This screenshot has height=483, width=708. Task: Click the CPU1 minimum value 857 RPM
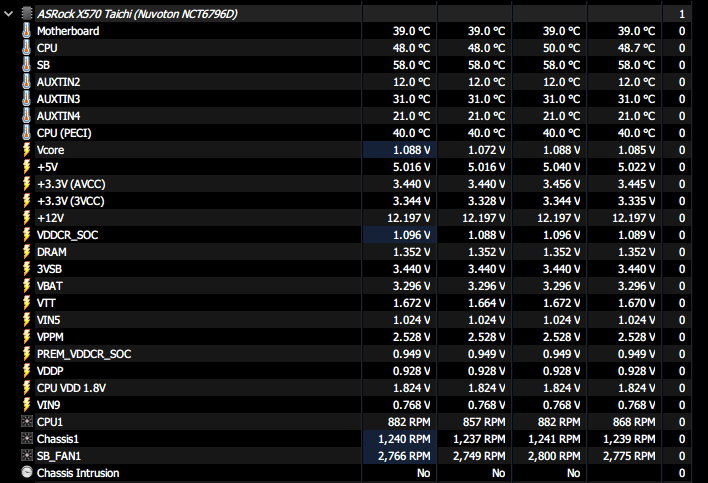click(484, 422)
